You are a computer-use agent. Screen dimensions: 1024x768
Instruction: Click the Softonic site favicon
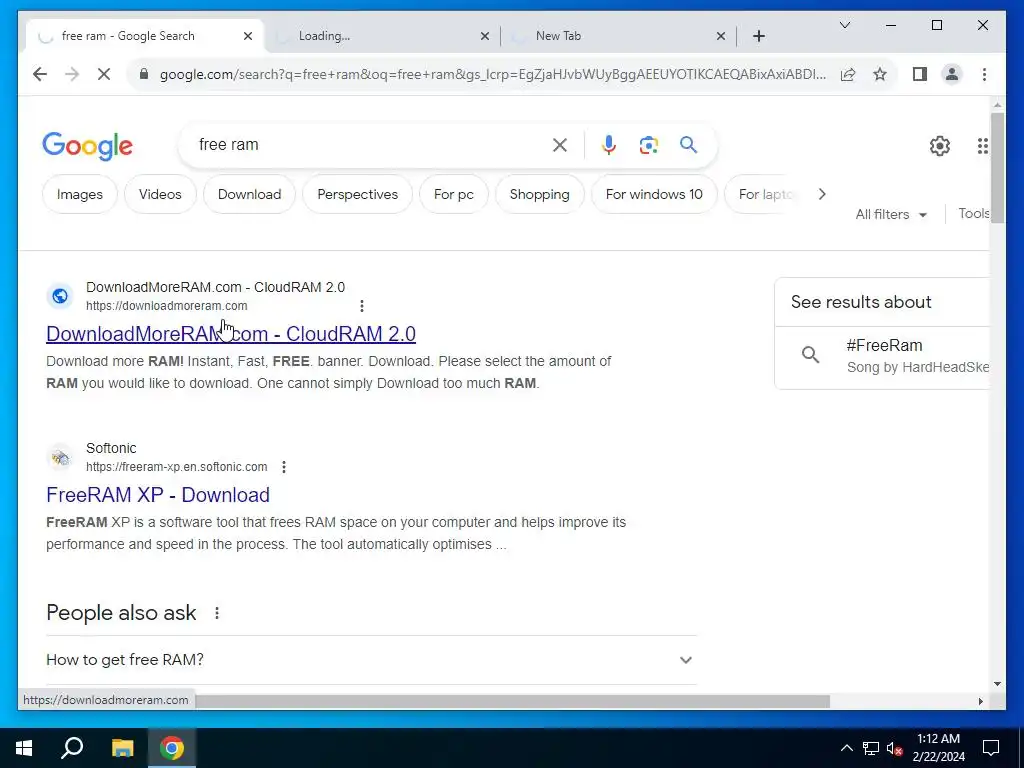[x=60, y=457]
